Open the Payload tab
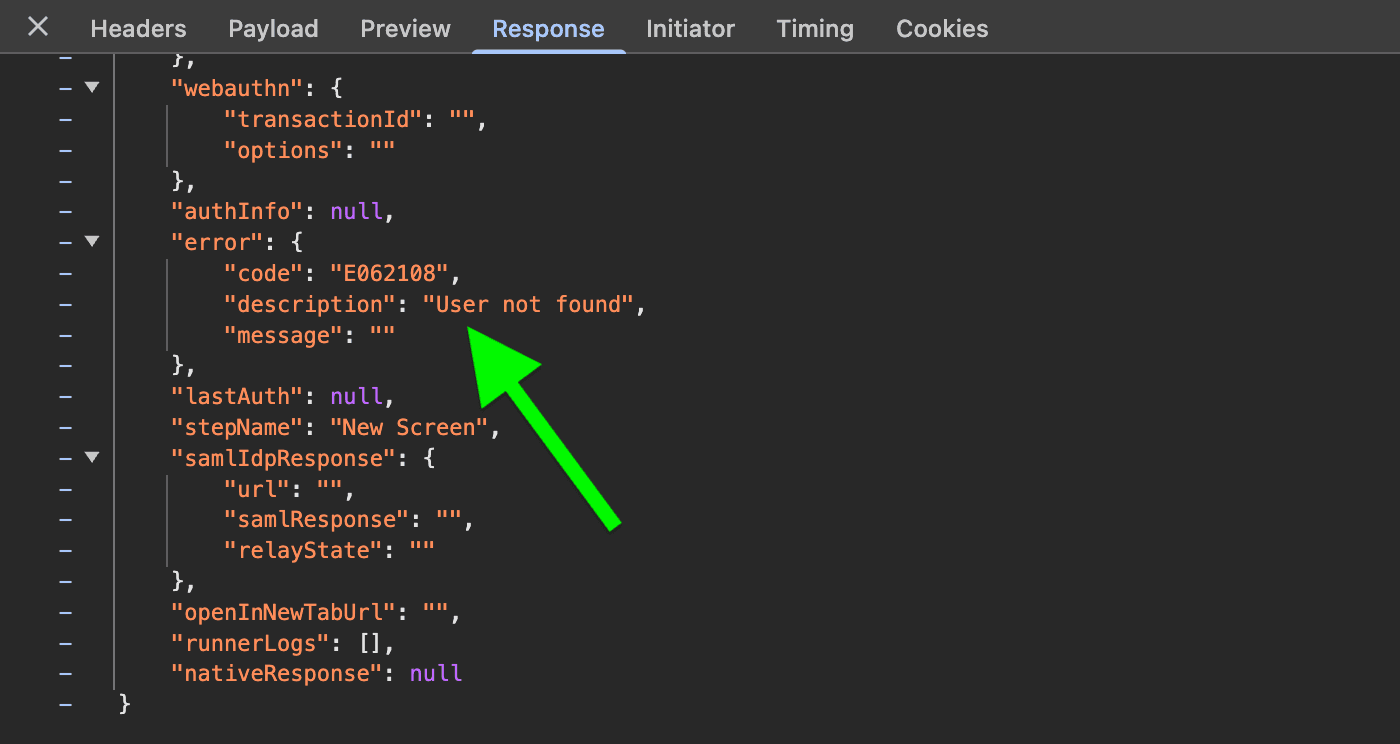Screen dimensions: 1400x744 click(273, 29)
